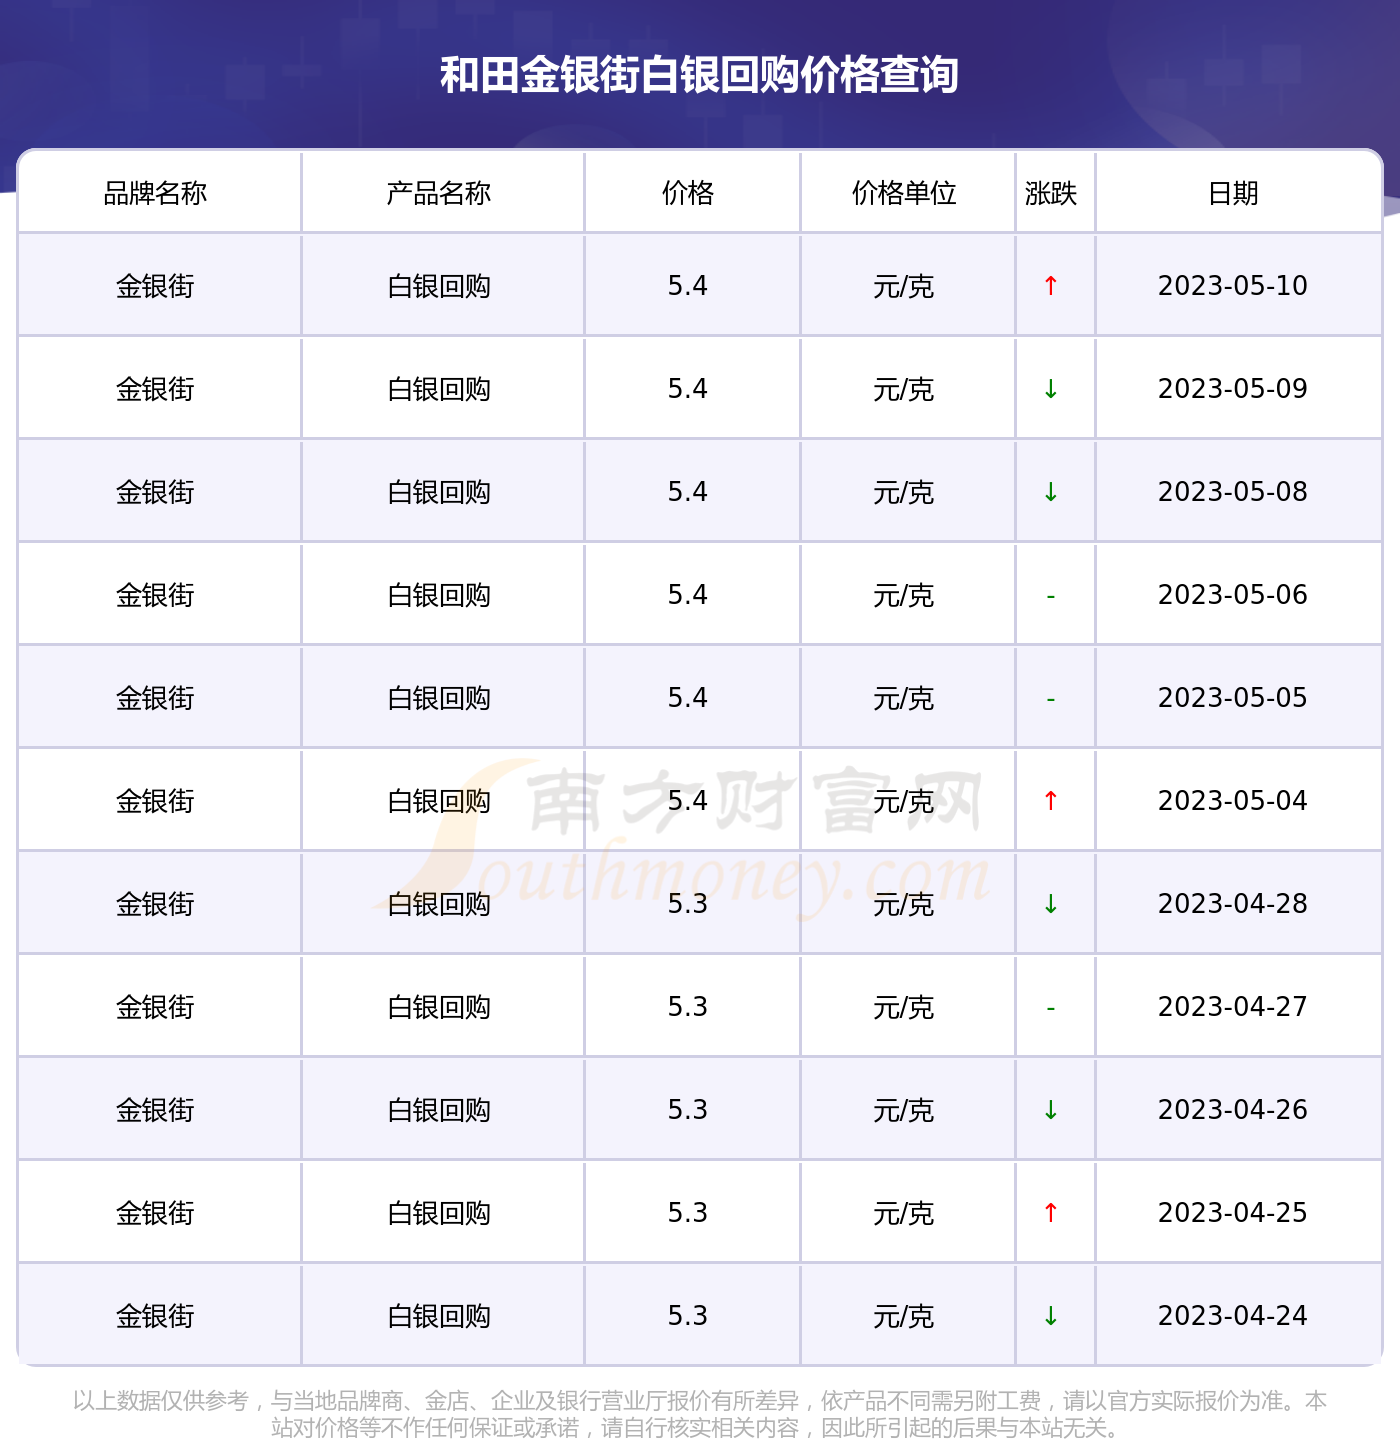Screen dimensions: 1400x1455
Task: Click the red up arrow for 2023-04-25
Action: [1050, 1213]
